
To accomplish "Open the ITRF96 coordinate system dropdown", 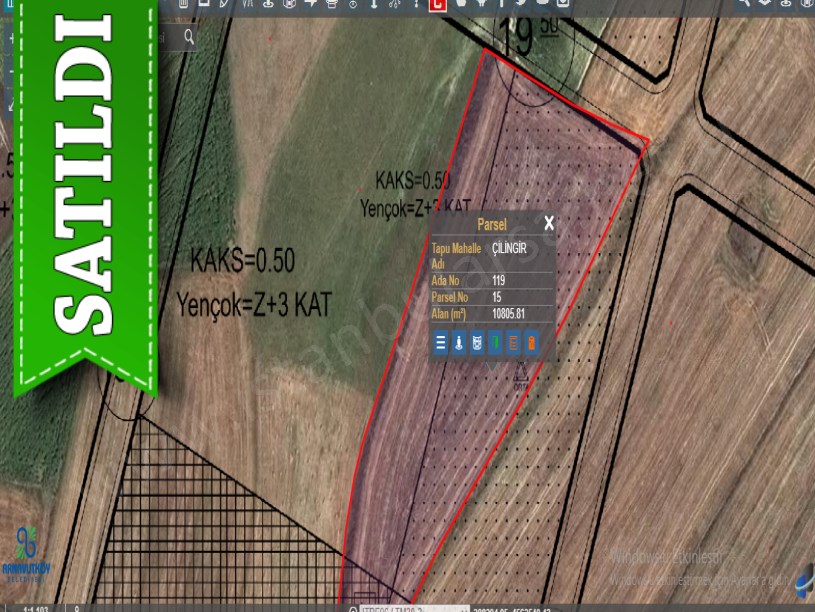I will [410, 607].
